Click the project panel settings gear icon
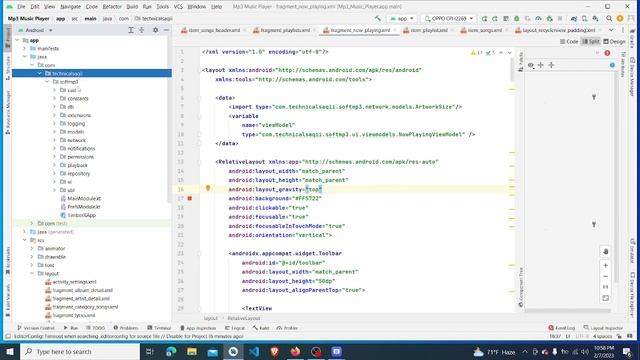The height and width of the screenshot is (360, 640). tap(156, 30)
